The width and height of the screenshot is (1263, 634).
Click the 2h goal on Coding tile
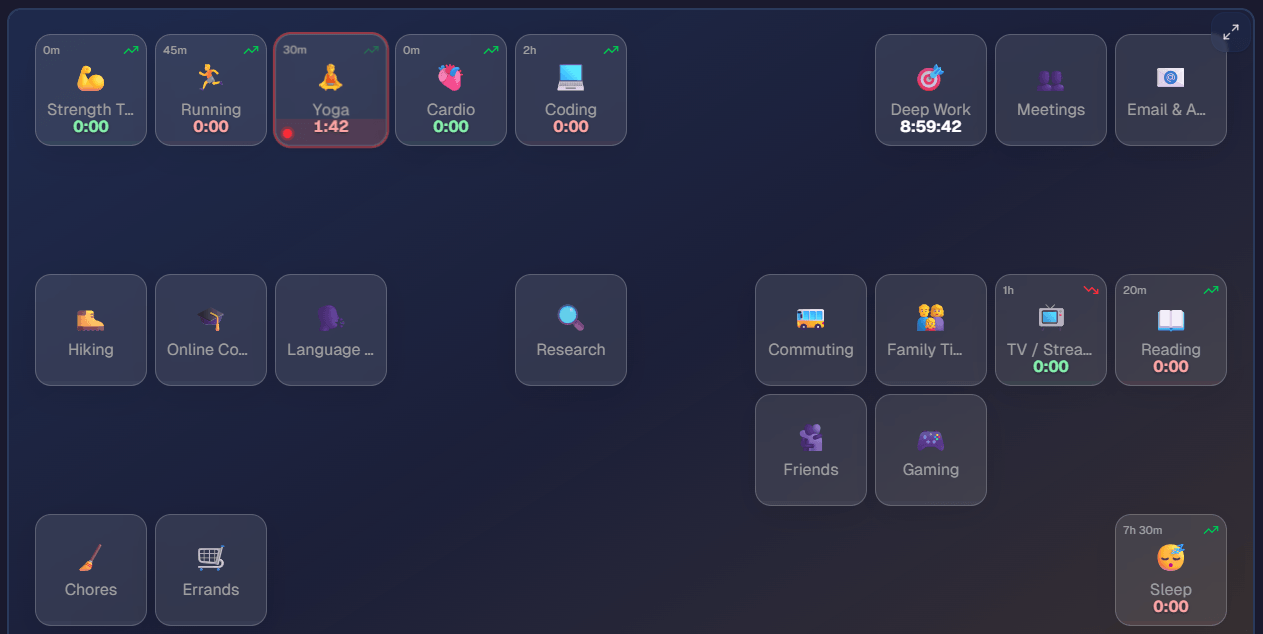click(530, 50)
